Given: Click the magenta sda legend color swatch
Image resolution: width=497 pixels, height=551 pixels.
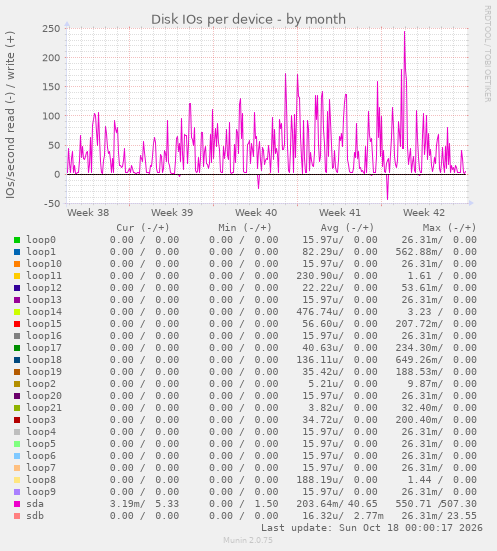Looking at the screenshot, I should [17, 504].
